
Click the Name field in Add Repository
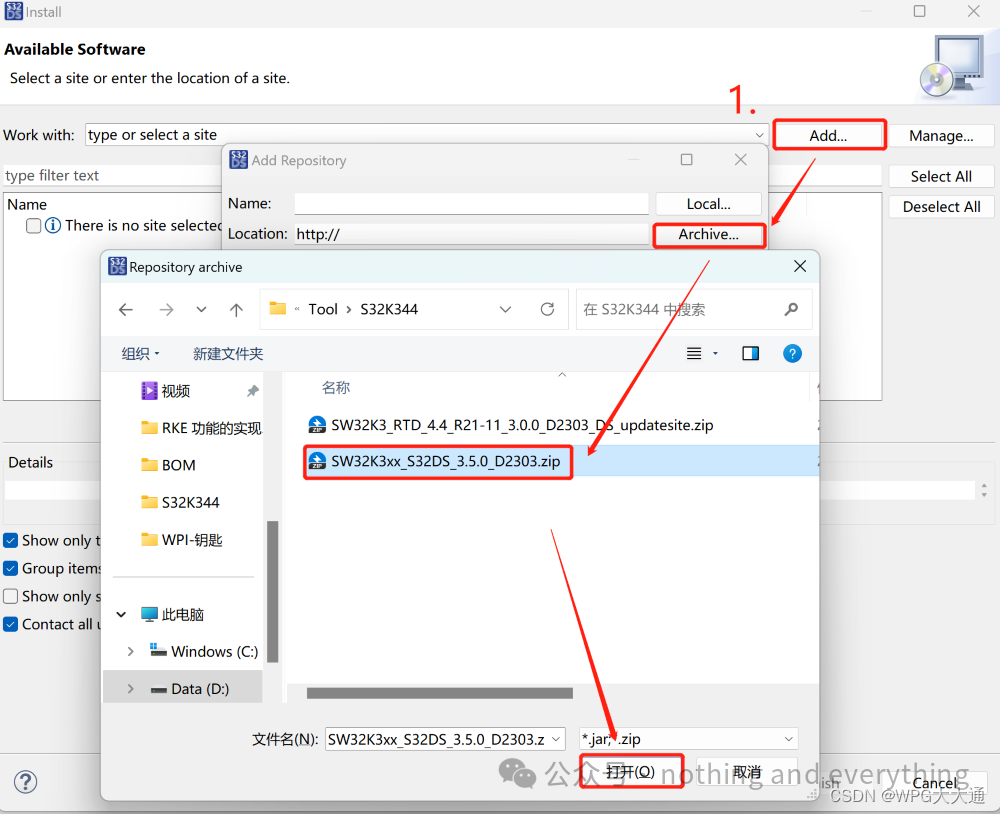(x=471, y=204)
